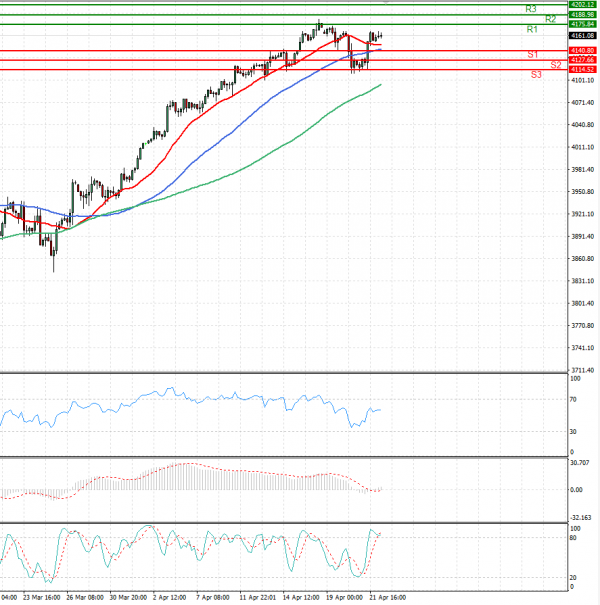Click the 3770.80 price axis label

coord(582,326)
